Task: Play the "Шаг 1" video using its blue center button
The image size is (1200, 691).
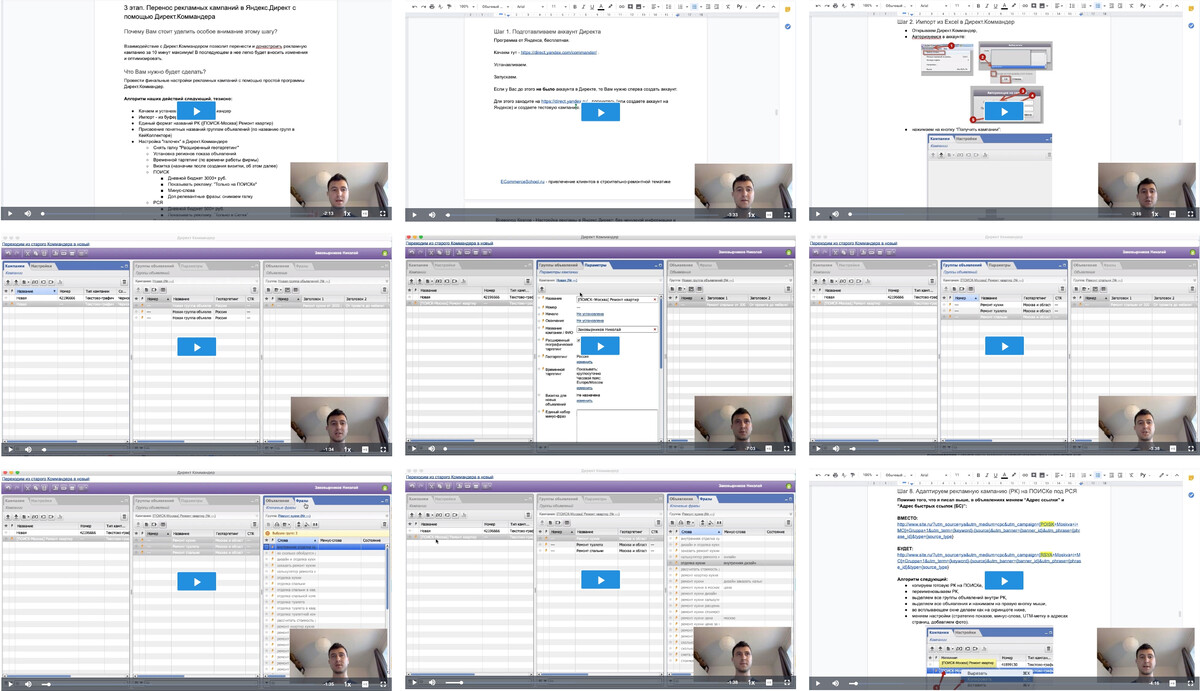Action: click(x=601, y=111)
